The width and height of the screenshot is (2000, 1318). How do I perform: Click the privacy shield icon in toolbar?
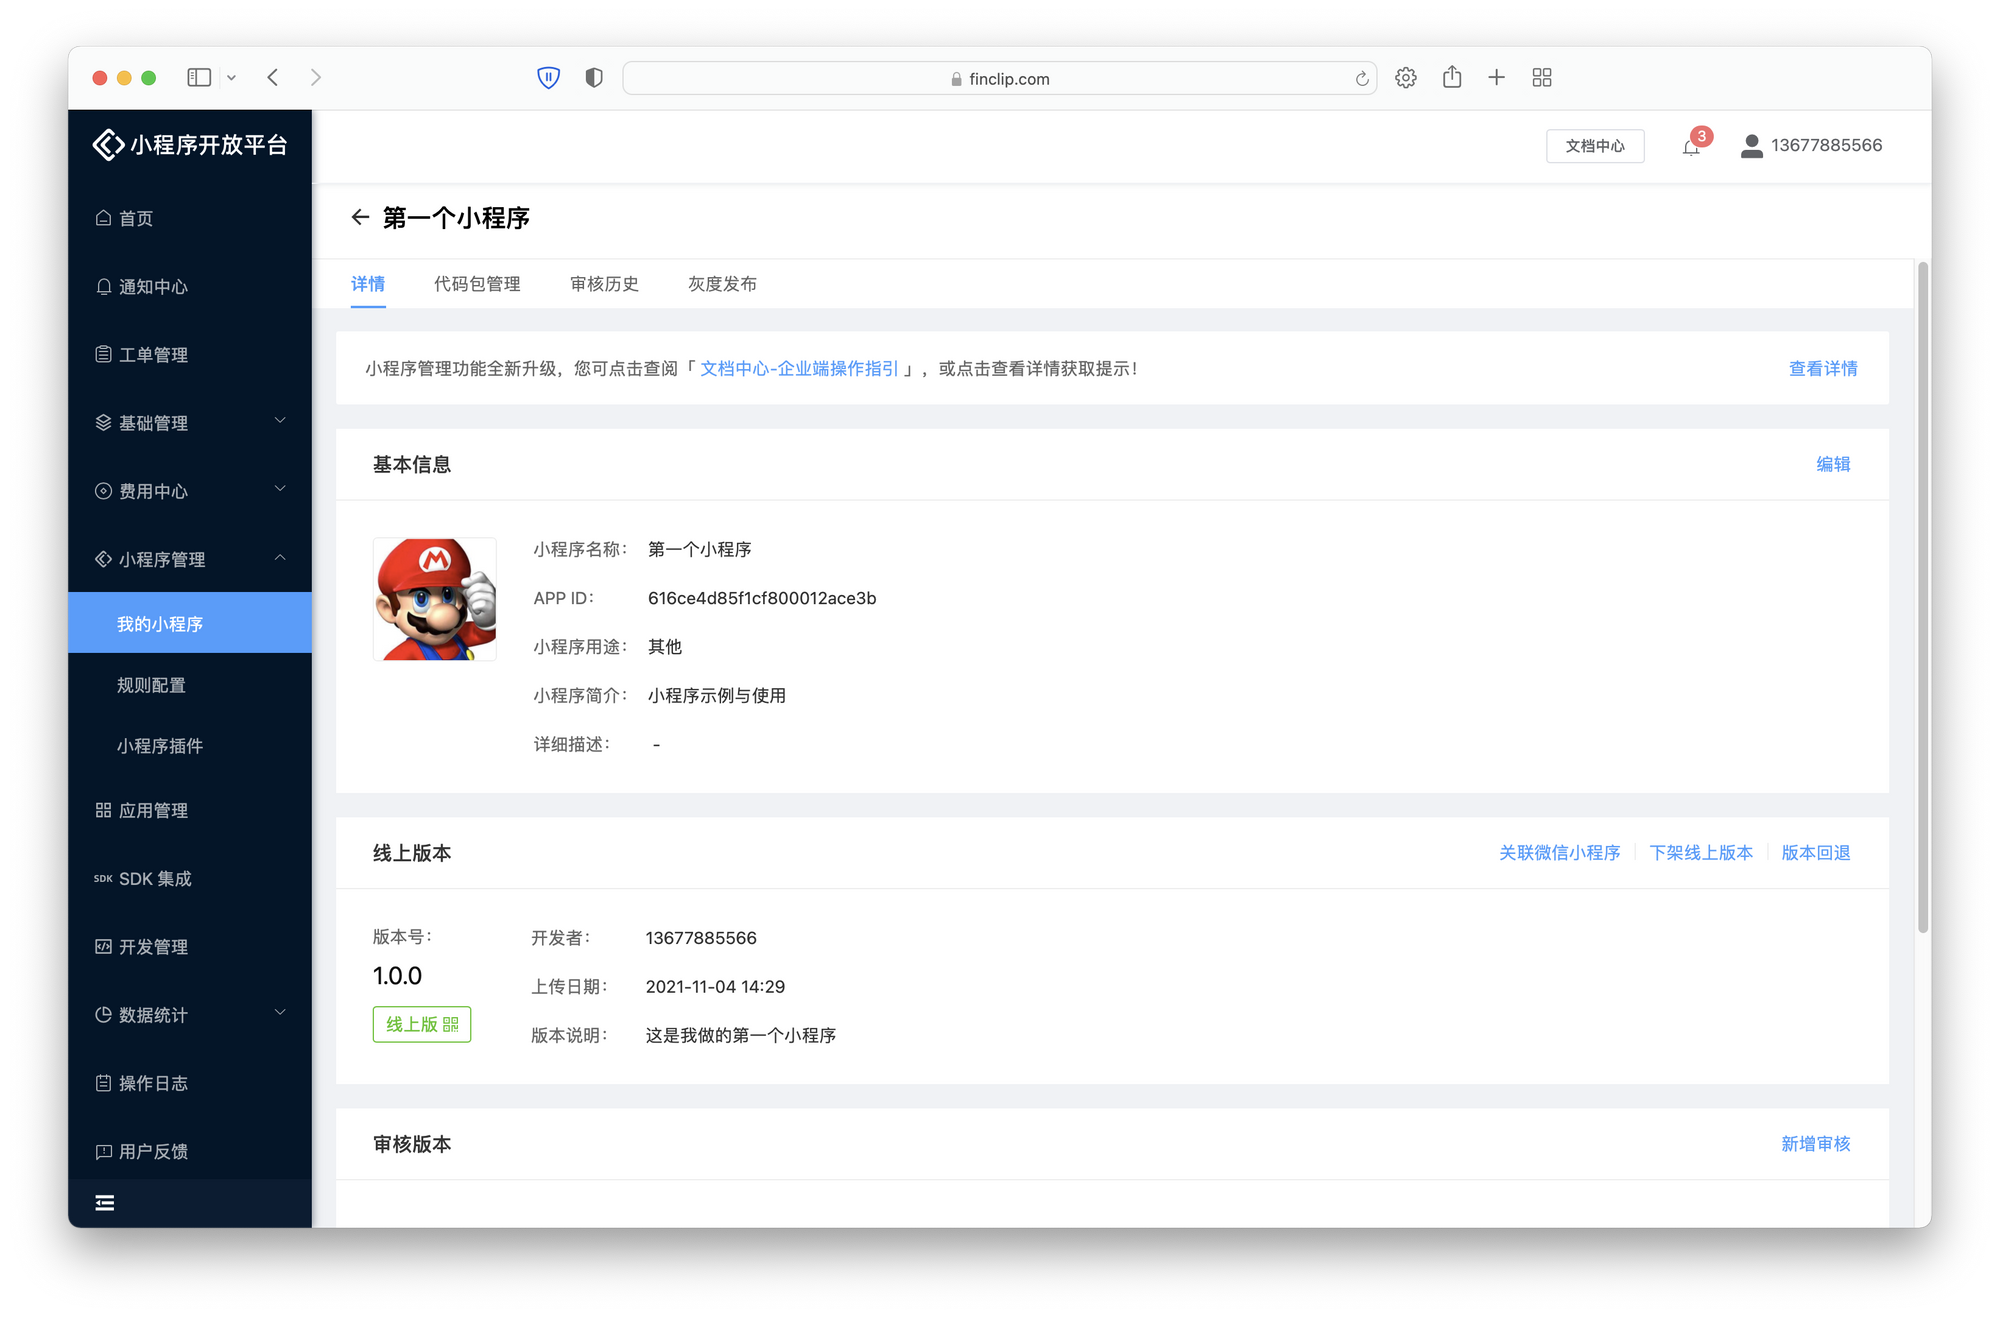point(594,77)
